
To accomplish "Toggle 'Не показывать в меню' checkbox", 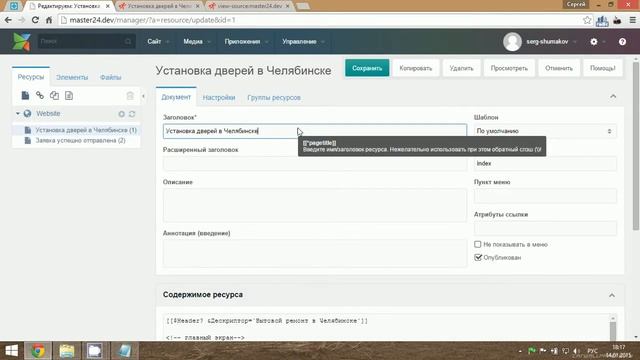I will 478,244.
